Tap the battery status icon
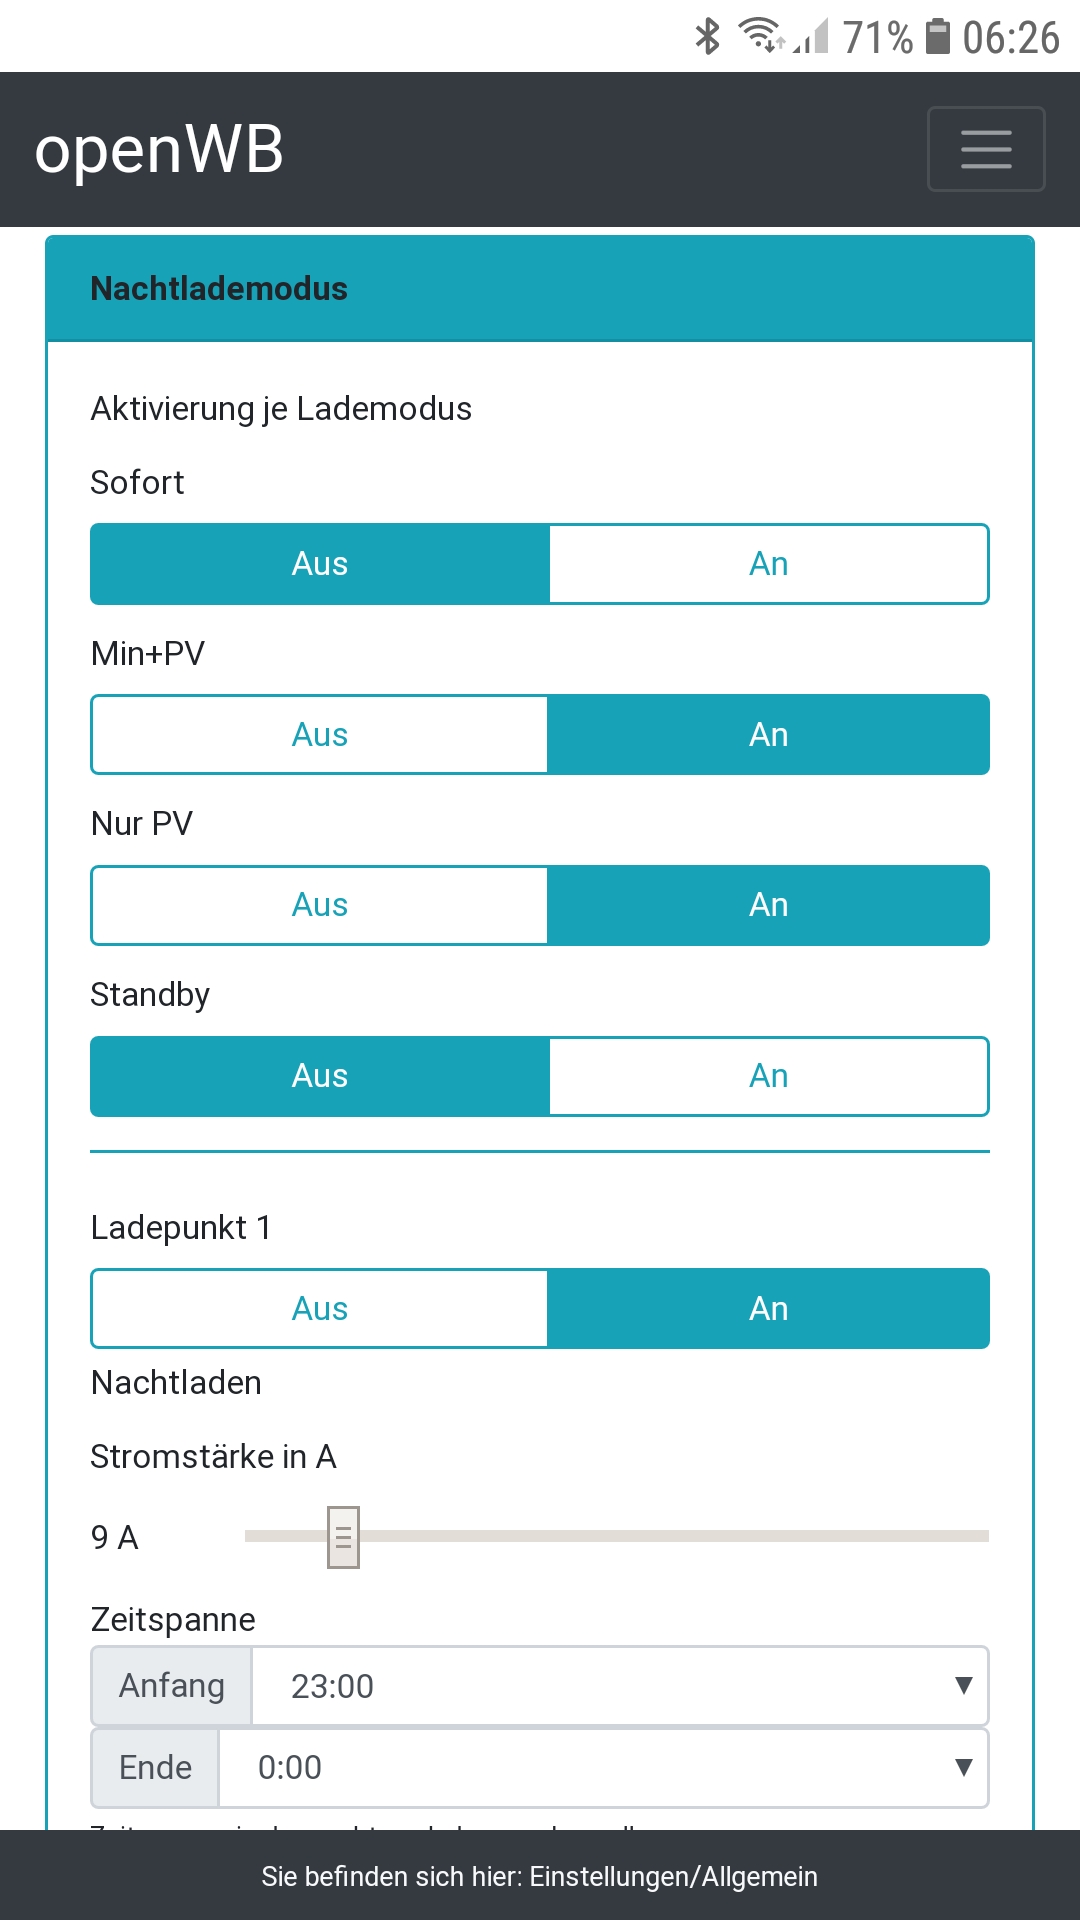This screenshot has height=1920, width=1080. point(937,37)
